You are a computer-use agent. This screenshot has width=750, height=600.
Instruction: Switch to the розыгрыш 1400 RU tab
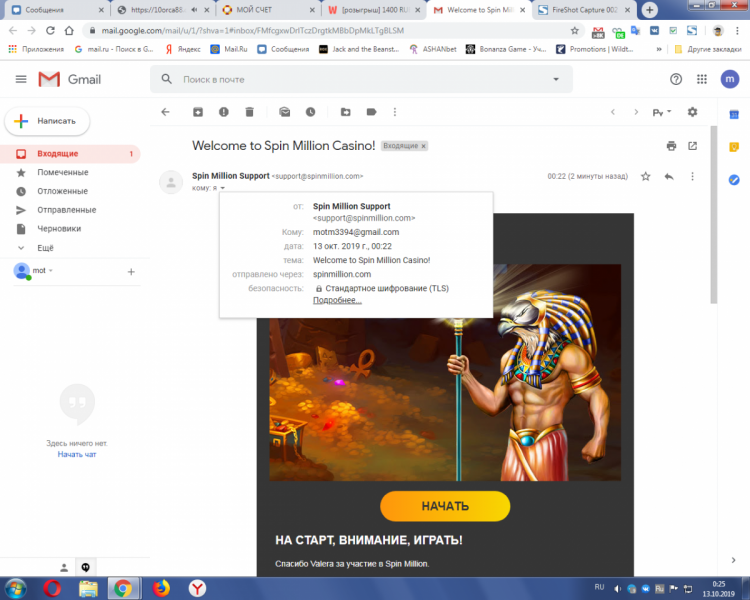click(x=375, y=10)
